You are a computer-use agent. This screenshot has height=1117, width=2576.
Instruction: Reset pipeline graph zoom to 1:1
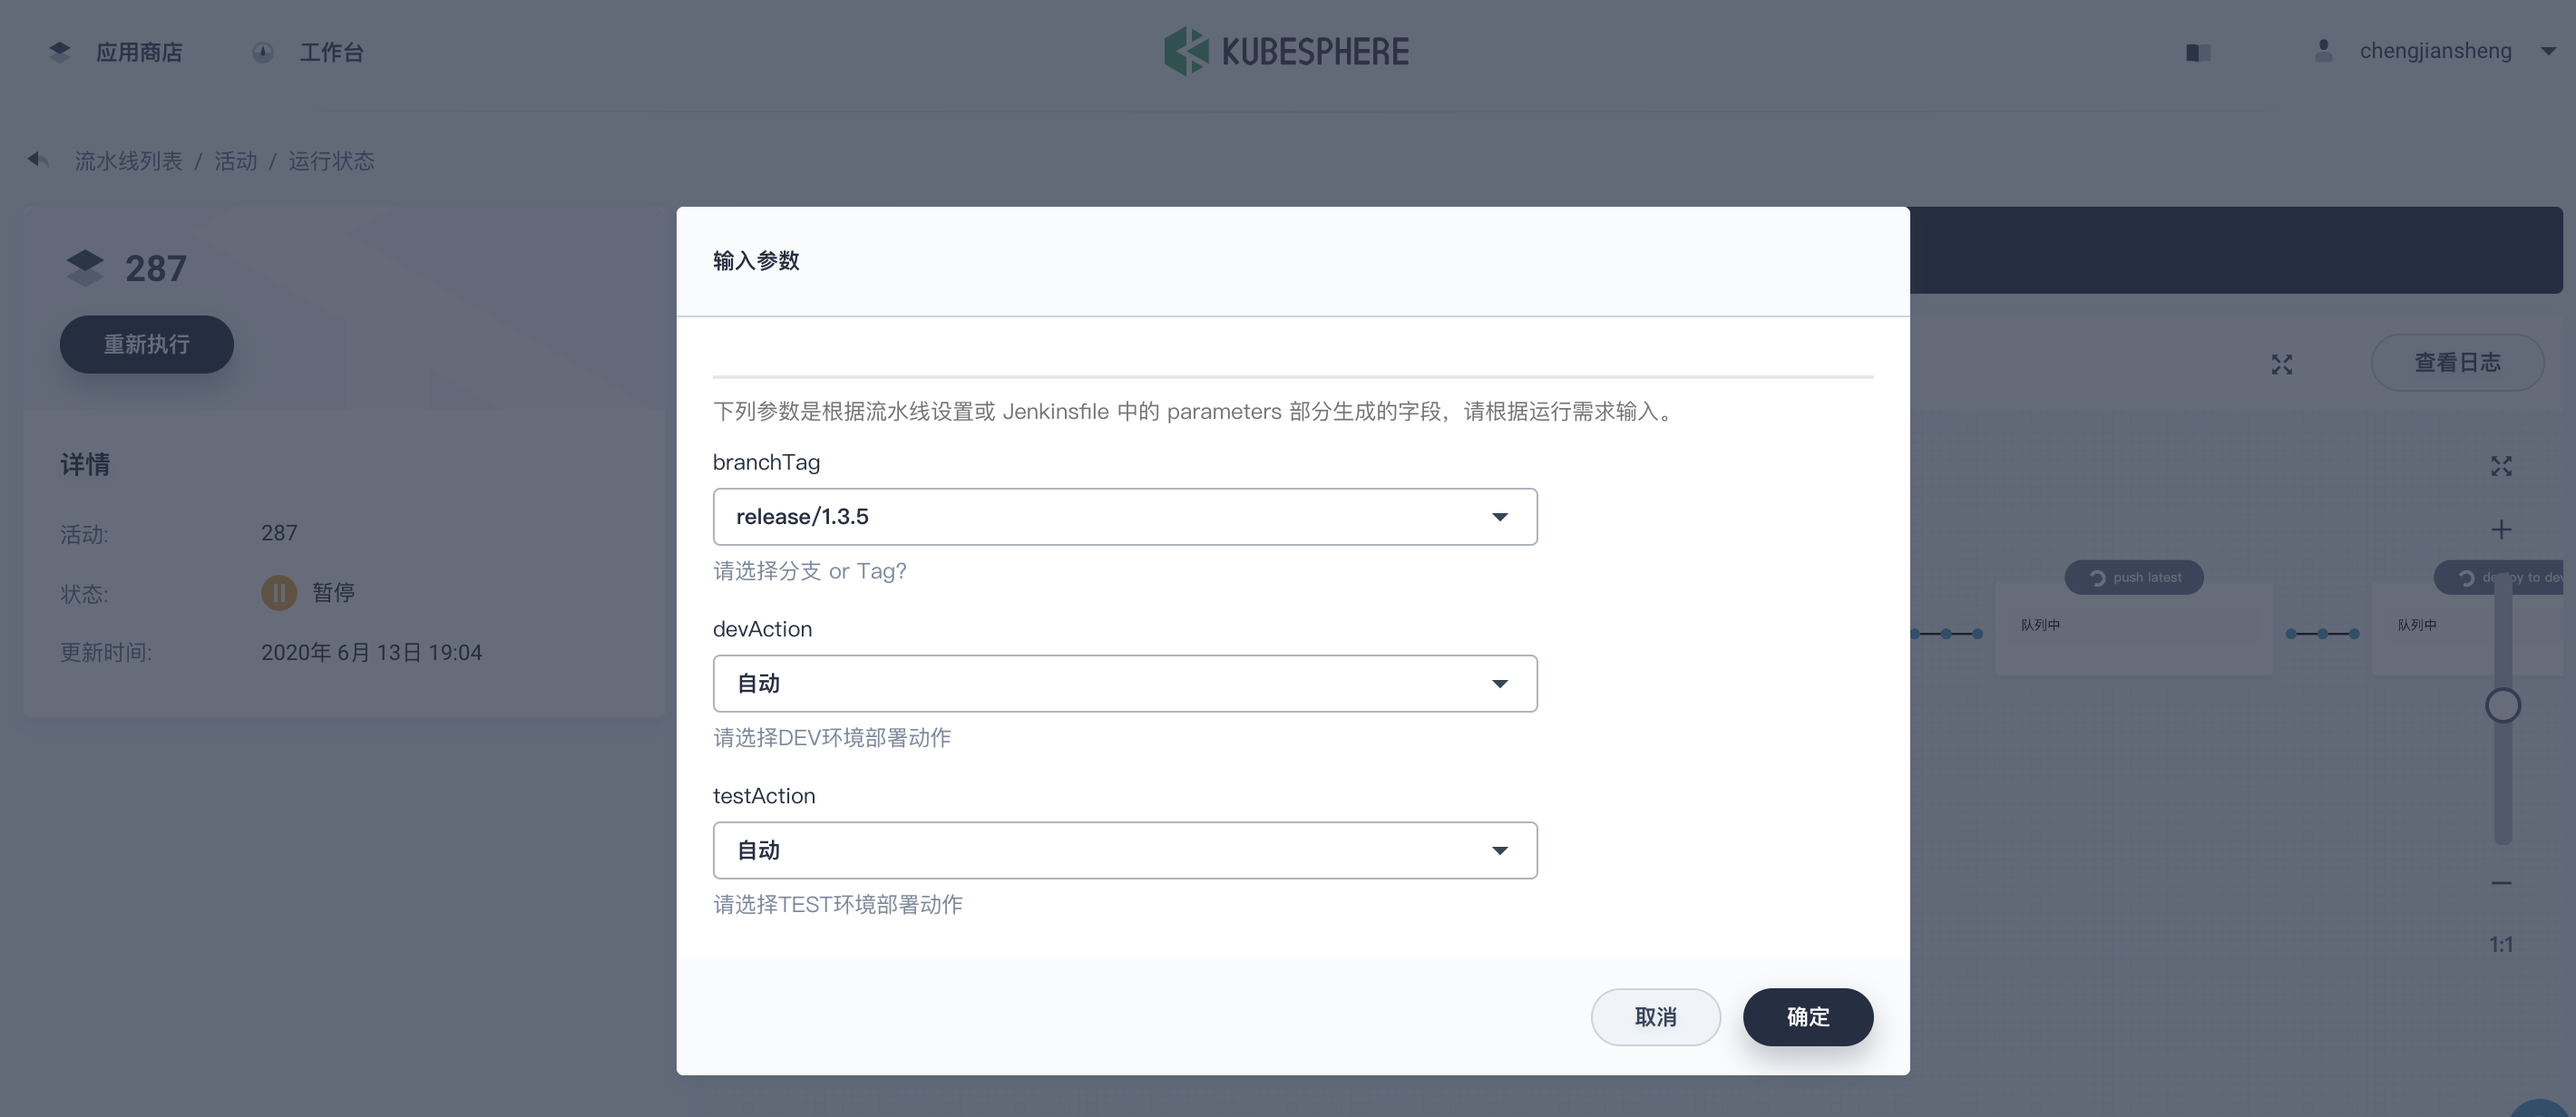(2500, 945)
